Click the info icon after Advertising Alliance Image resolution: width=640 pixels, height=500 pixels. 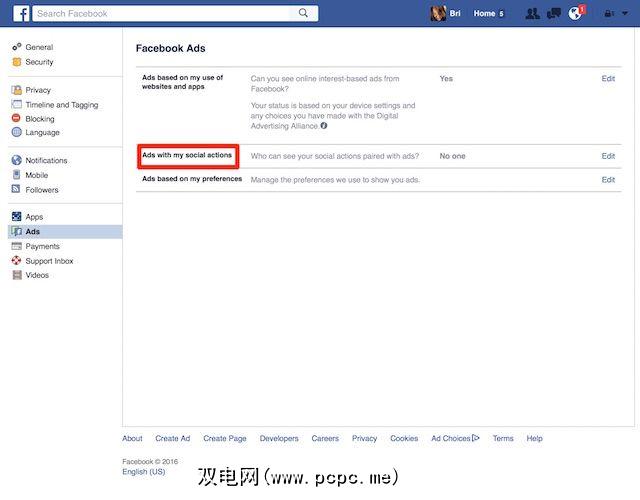[x=324, y=126]
